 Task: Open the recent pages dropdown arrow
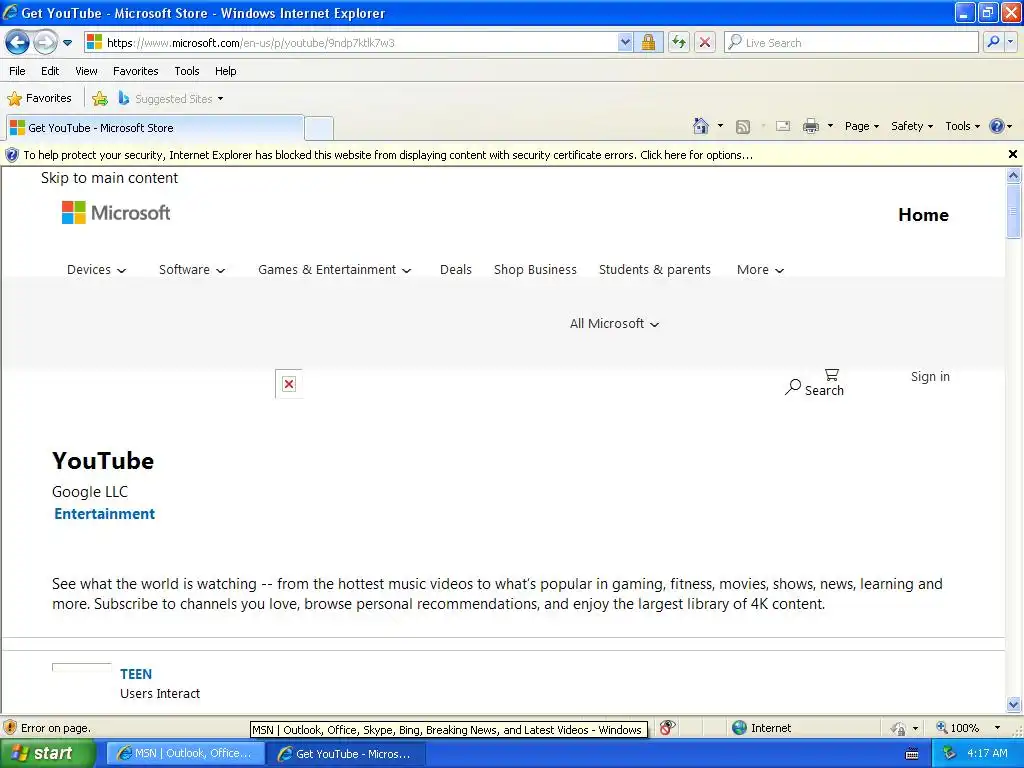(67, 43)
